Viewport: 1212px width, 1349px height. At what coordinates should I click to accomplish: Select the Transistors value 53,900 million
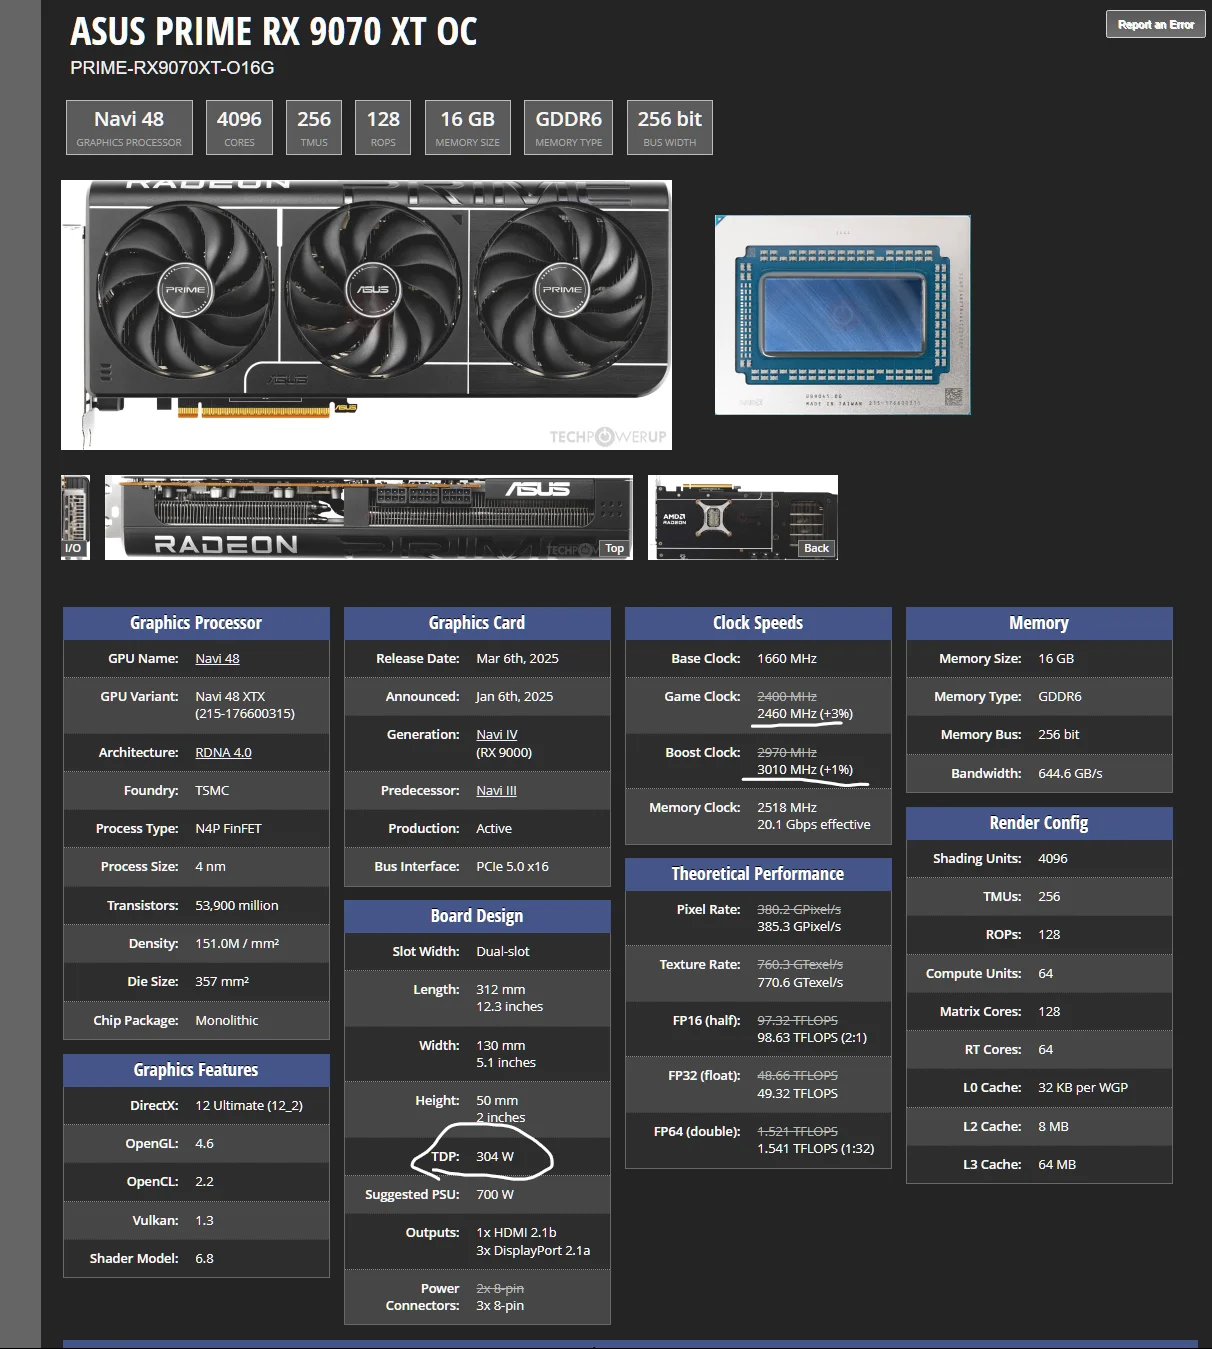point(237,905)
